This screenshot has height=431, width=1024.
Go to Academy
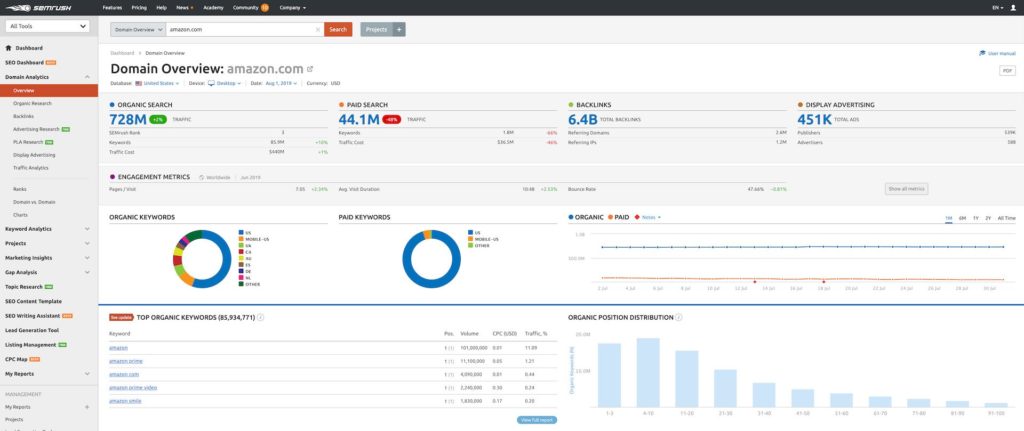click(213, 8)
